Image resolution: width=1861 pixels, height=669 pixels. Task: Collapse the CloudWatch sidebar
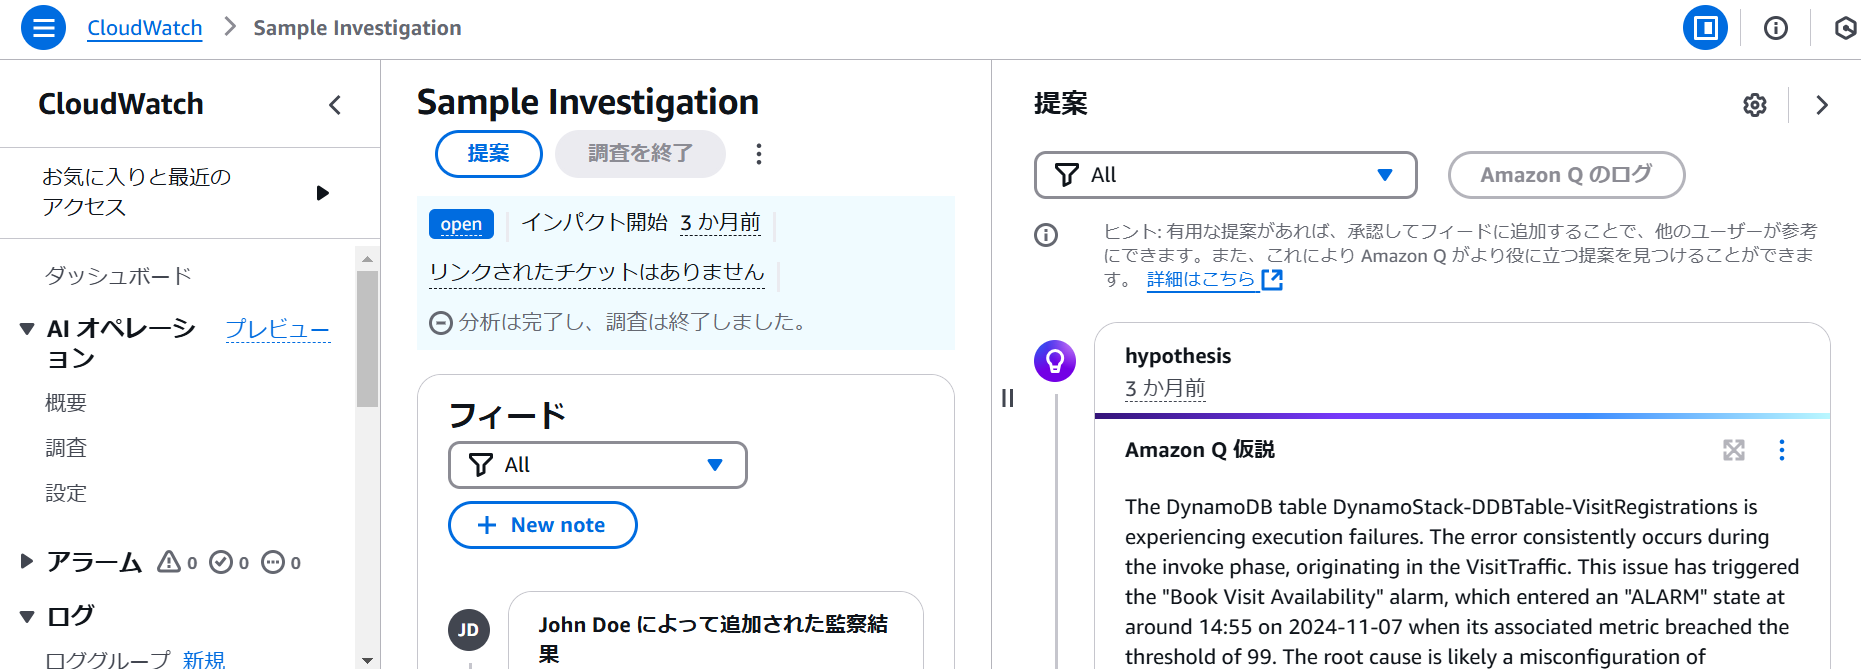coord(335,104)
